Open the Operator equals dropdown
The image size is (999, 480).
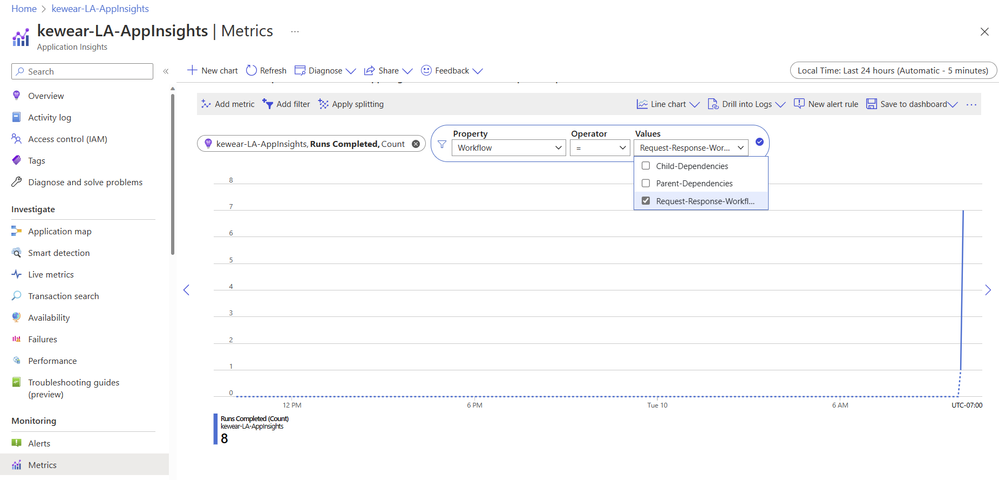pos(600,147)
